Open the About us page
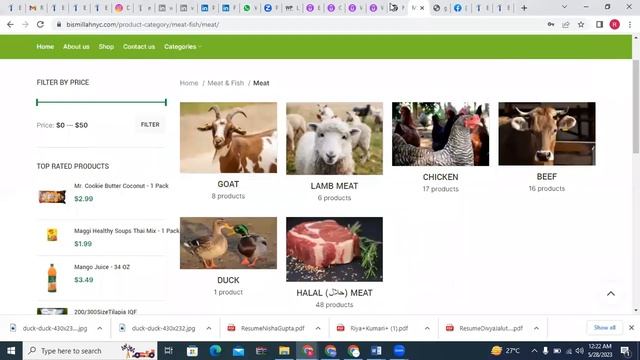Screen dimensions: 640x360 pos(76,47)
